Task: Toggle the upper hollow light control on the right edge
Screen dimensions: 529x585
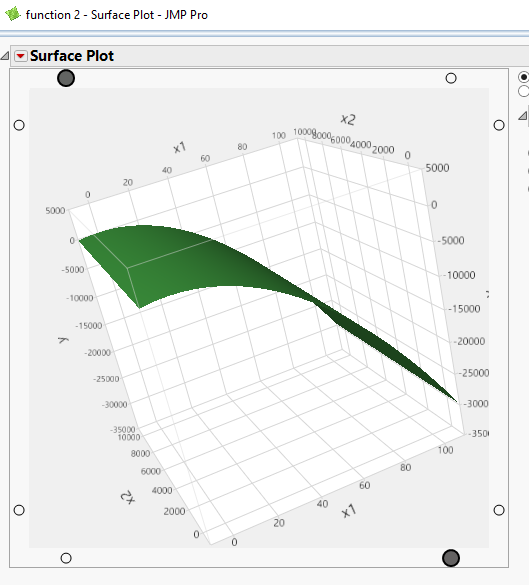Action: click(499, 125)
